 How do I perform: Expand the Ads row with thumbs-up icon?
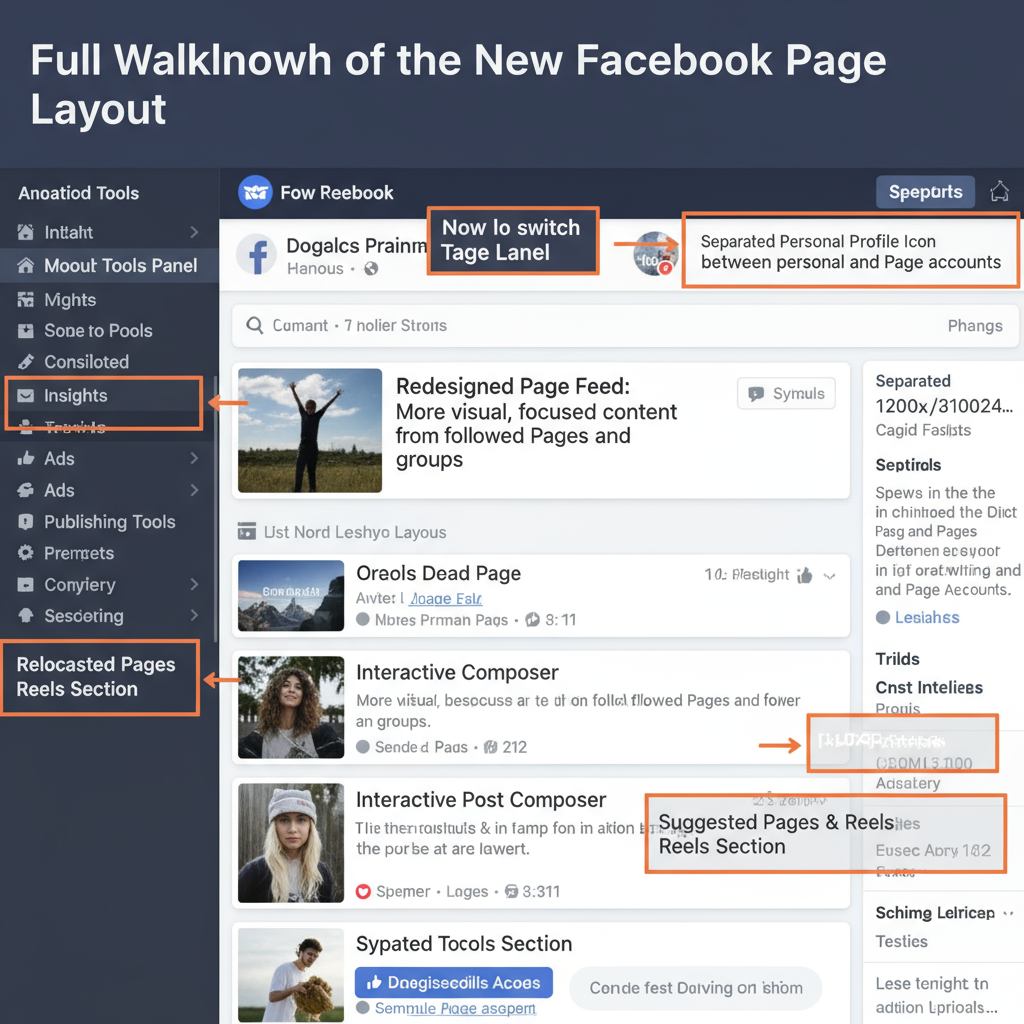tap(194, 458)
